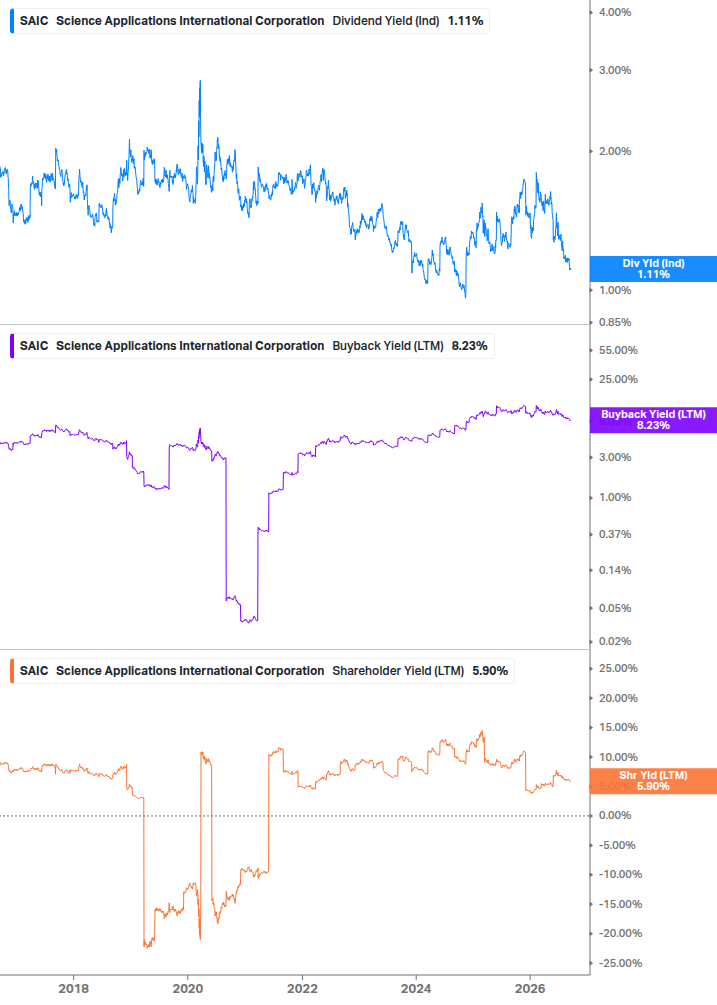Screen dimensions: 717x1005
Task: Click the 4.00% dividend axis label
Action: [615, 12]
